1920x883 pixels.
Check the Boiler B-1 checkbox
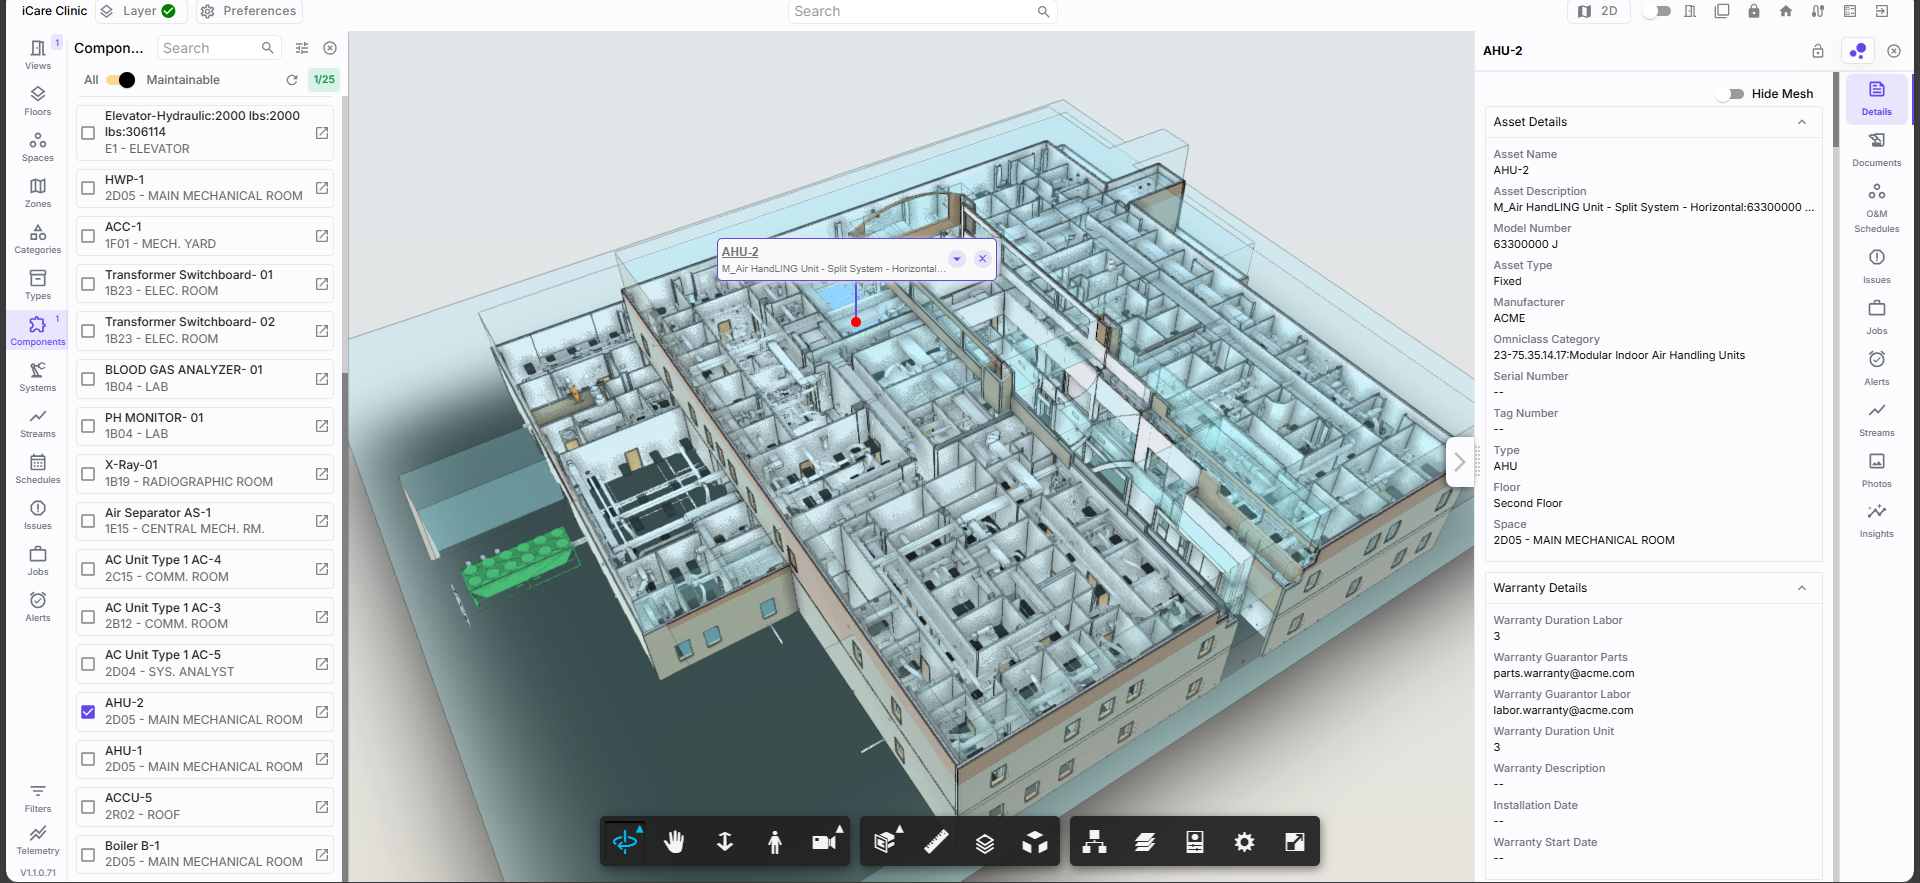click(88, 855)
